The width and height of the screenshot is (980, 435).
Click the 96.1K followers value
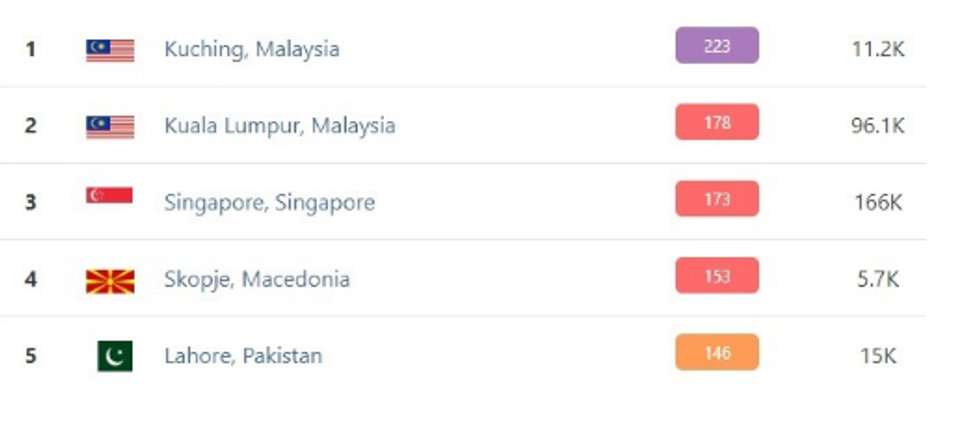pyautogui.click(x=877, y=126)
